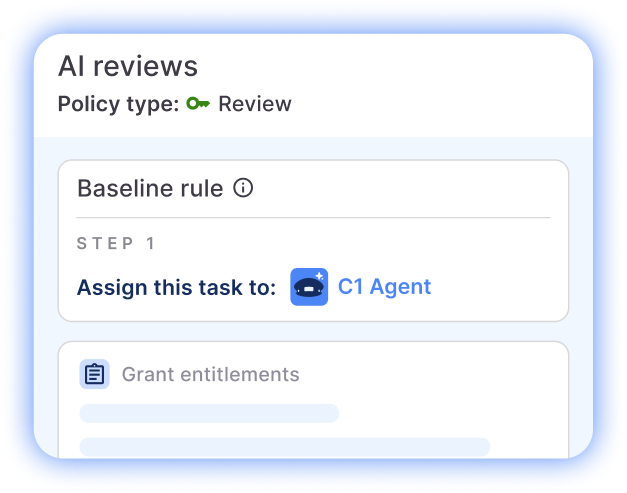This screenshot has width=627, height=493.
Task: Click the green key icon
Action: tap(197, 104)
